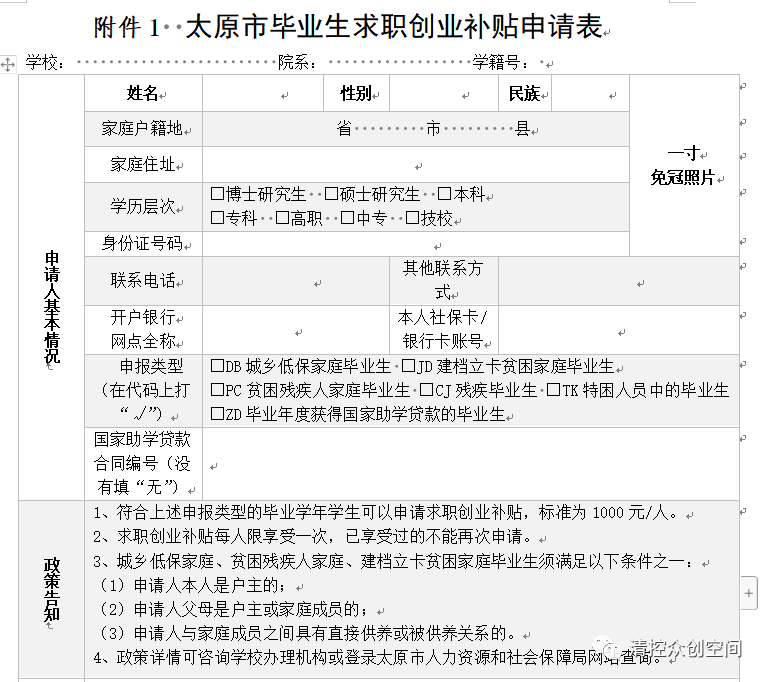Click the 身份证号码 label cell
Image resolution: width=767 pixels, height=682 pixels.
pyautogui.click(x=143, y=244)
